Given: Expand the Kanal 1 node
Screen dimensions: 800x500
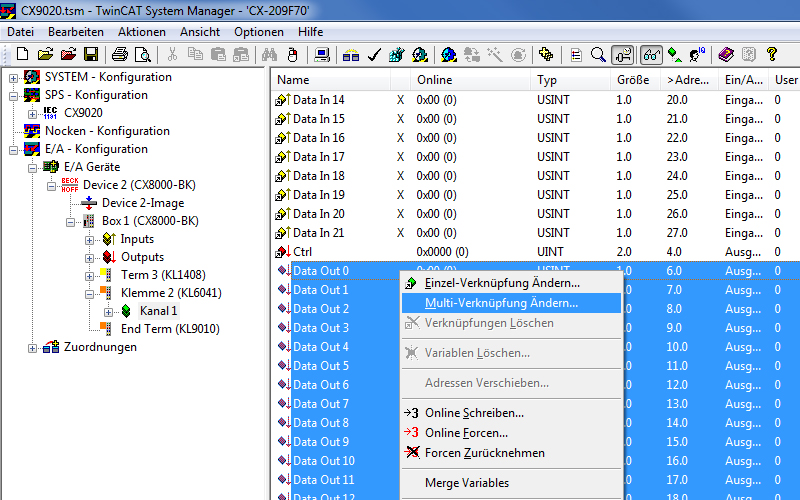Looking at the screenshot, I should pyautogui.click(x=108, y=312).
